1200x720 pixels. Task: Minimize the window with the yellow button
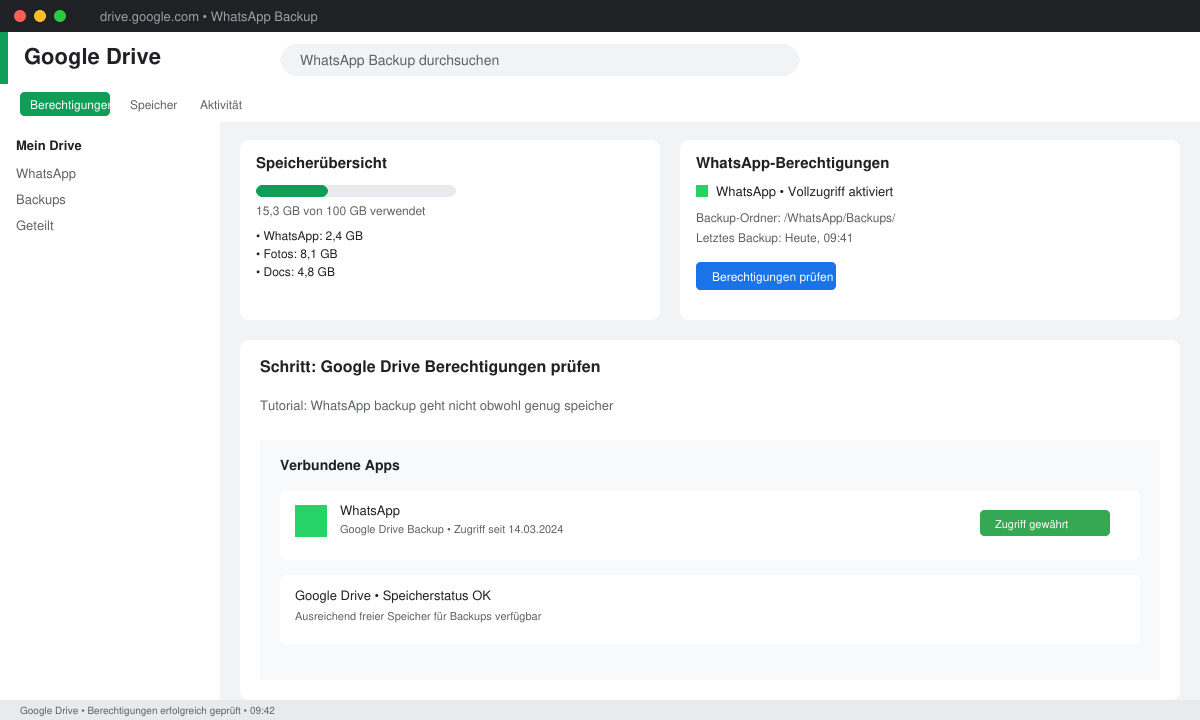tap(40, 16)
